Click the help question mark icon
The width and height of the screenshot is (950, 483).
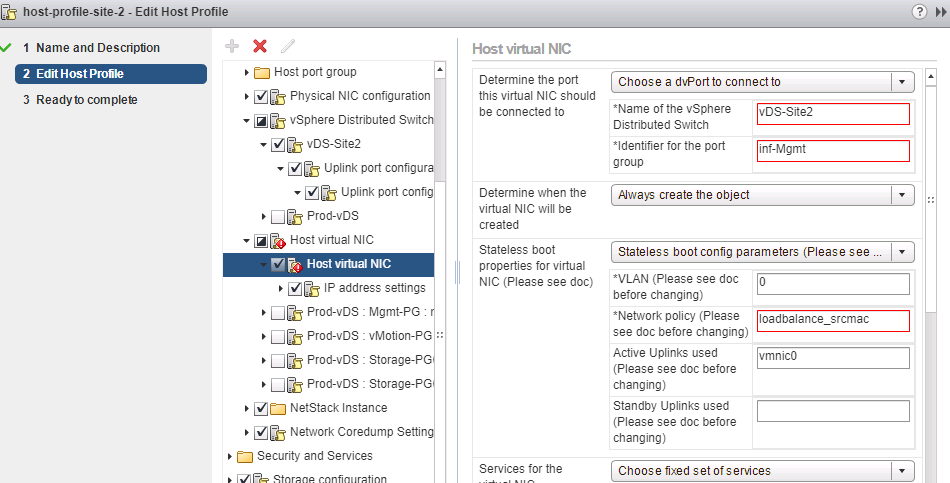click(x=919, y=12)
